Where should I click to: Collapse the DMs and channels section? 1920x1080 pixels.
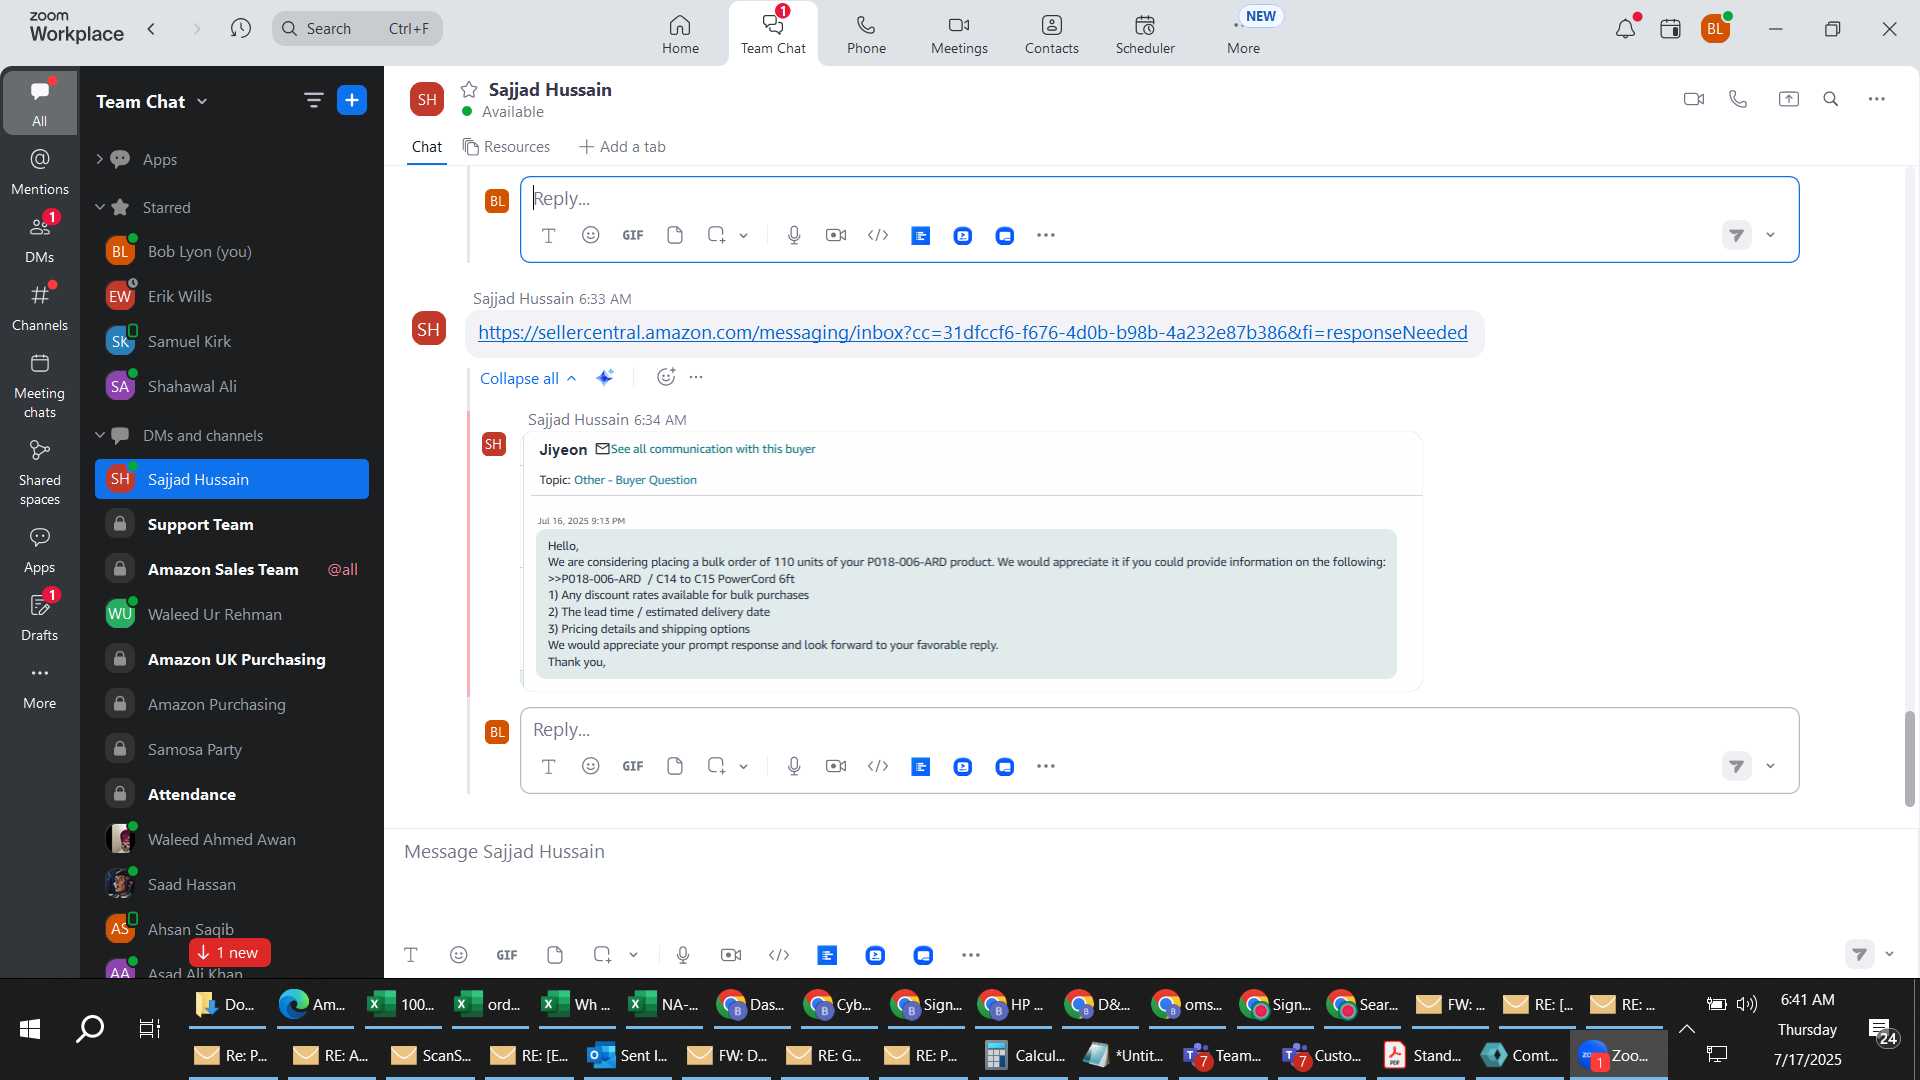click(100, 435)
